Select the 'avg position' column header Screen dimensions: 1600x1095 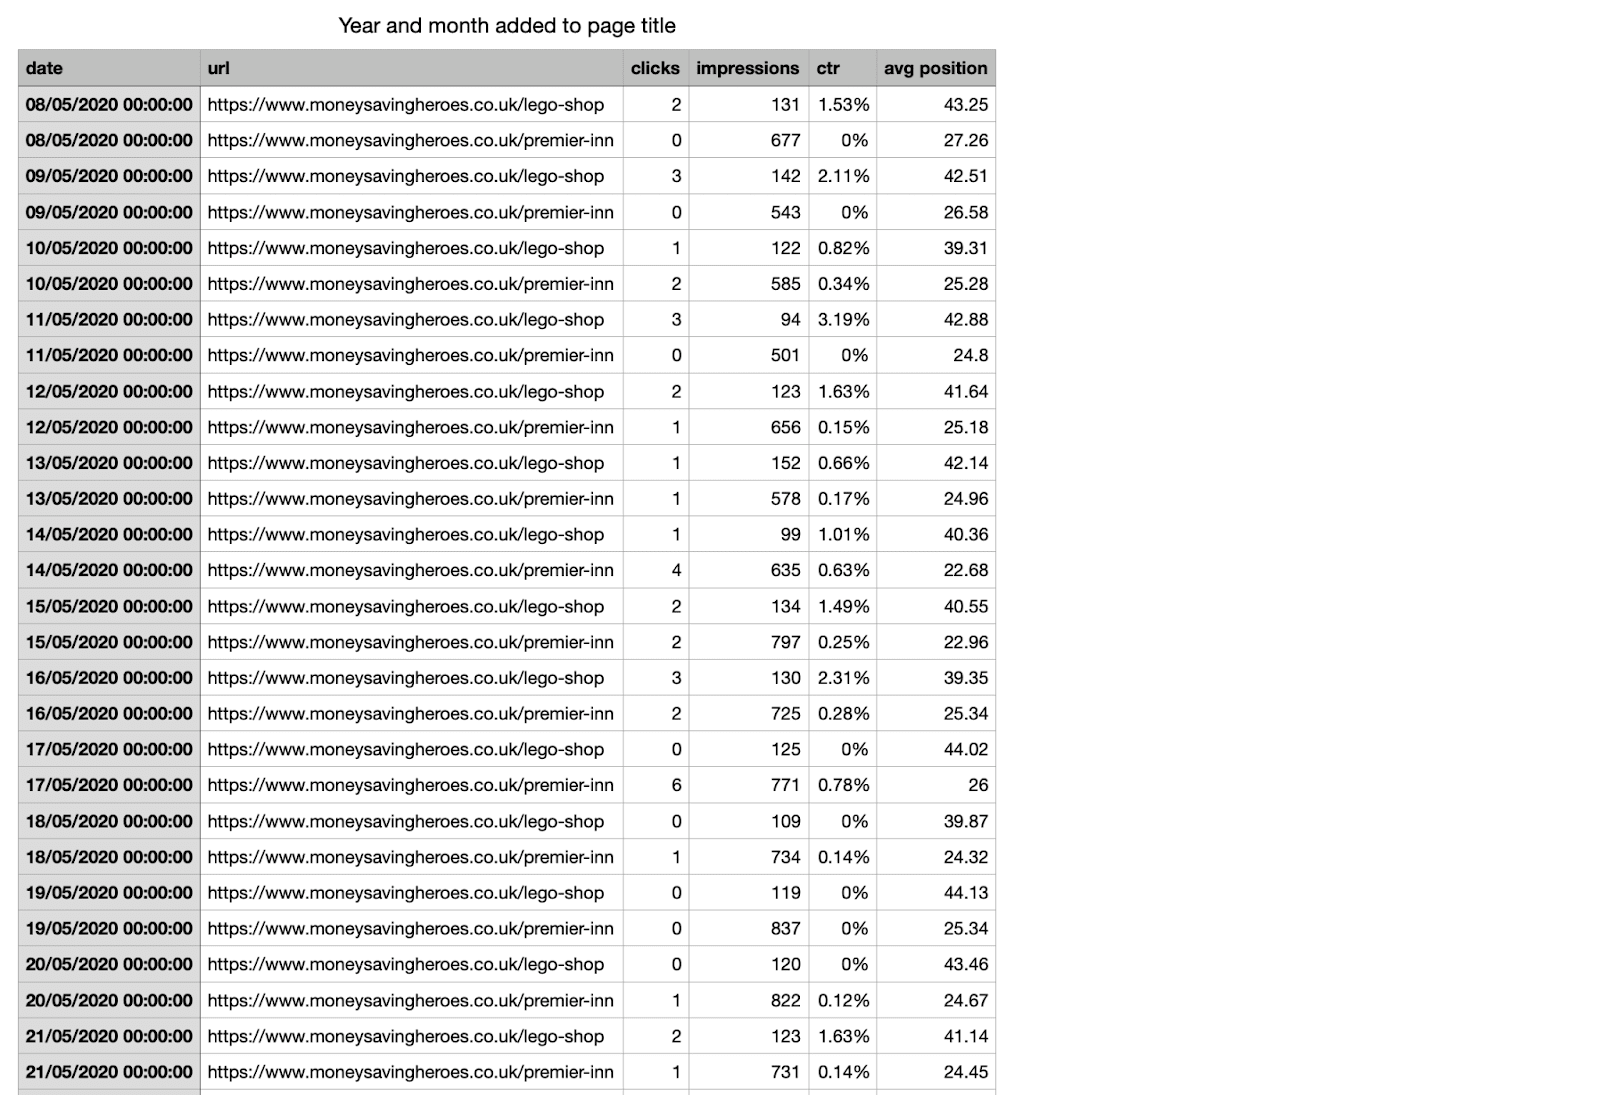[936, 68]
